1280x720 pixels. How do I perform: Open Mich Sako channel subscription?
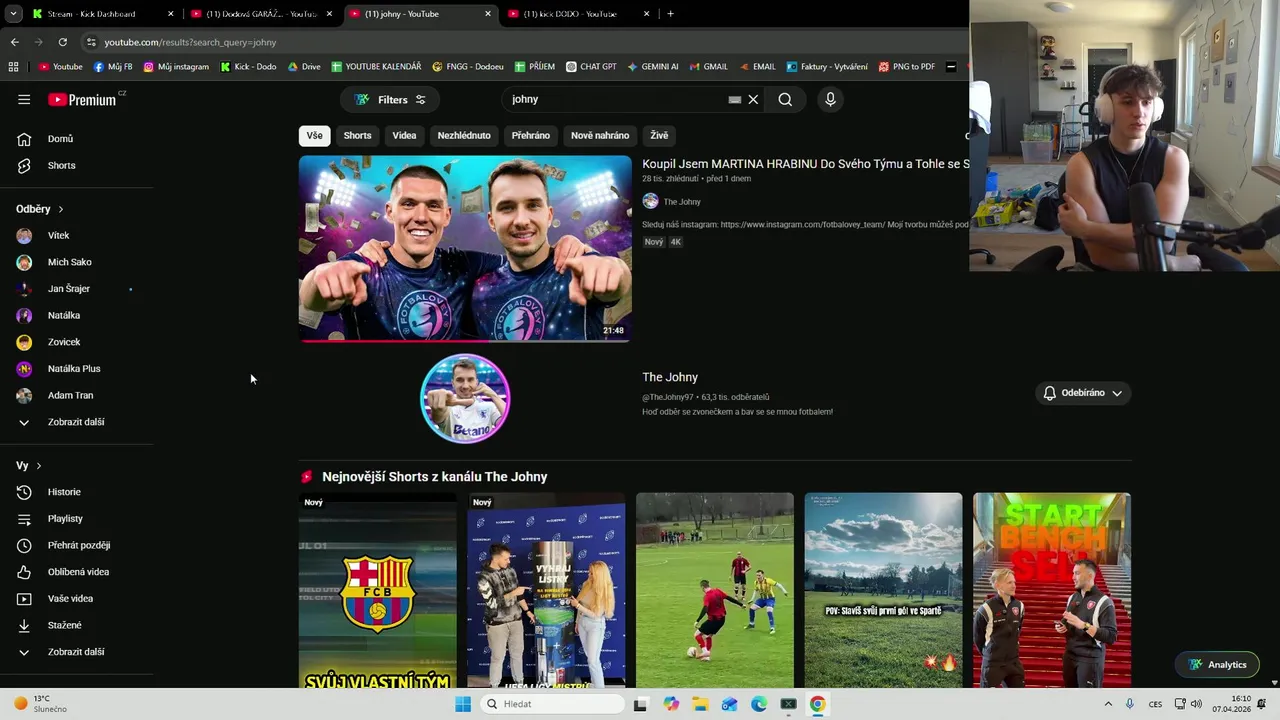69,262
